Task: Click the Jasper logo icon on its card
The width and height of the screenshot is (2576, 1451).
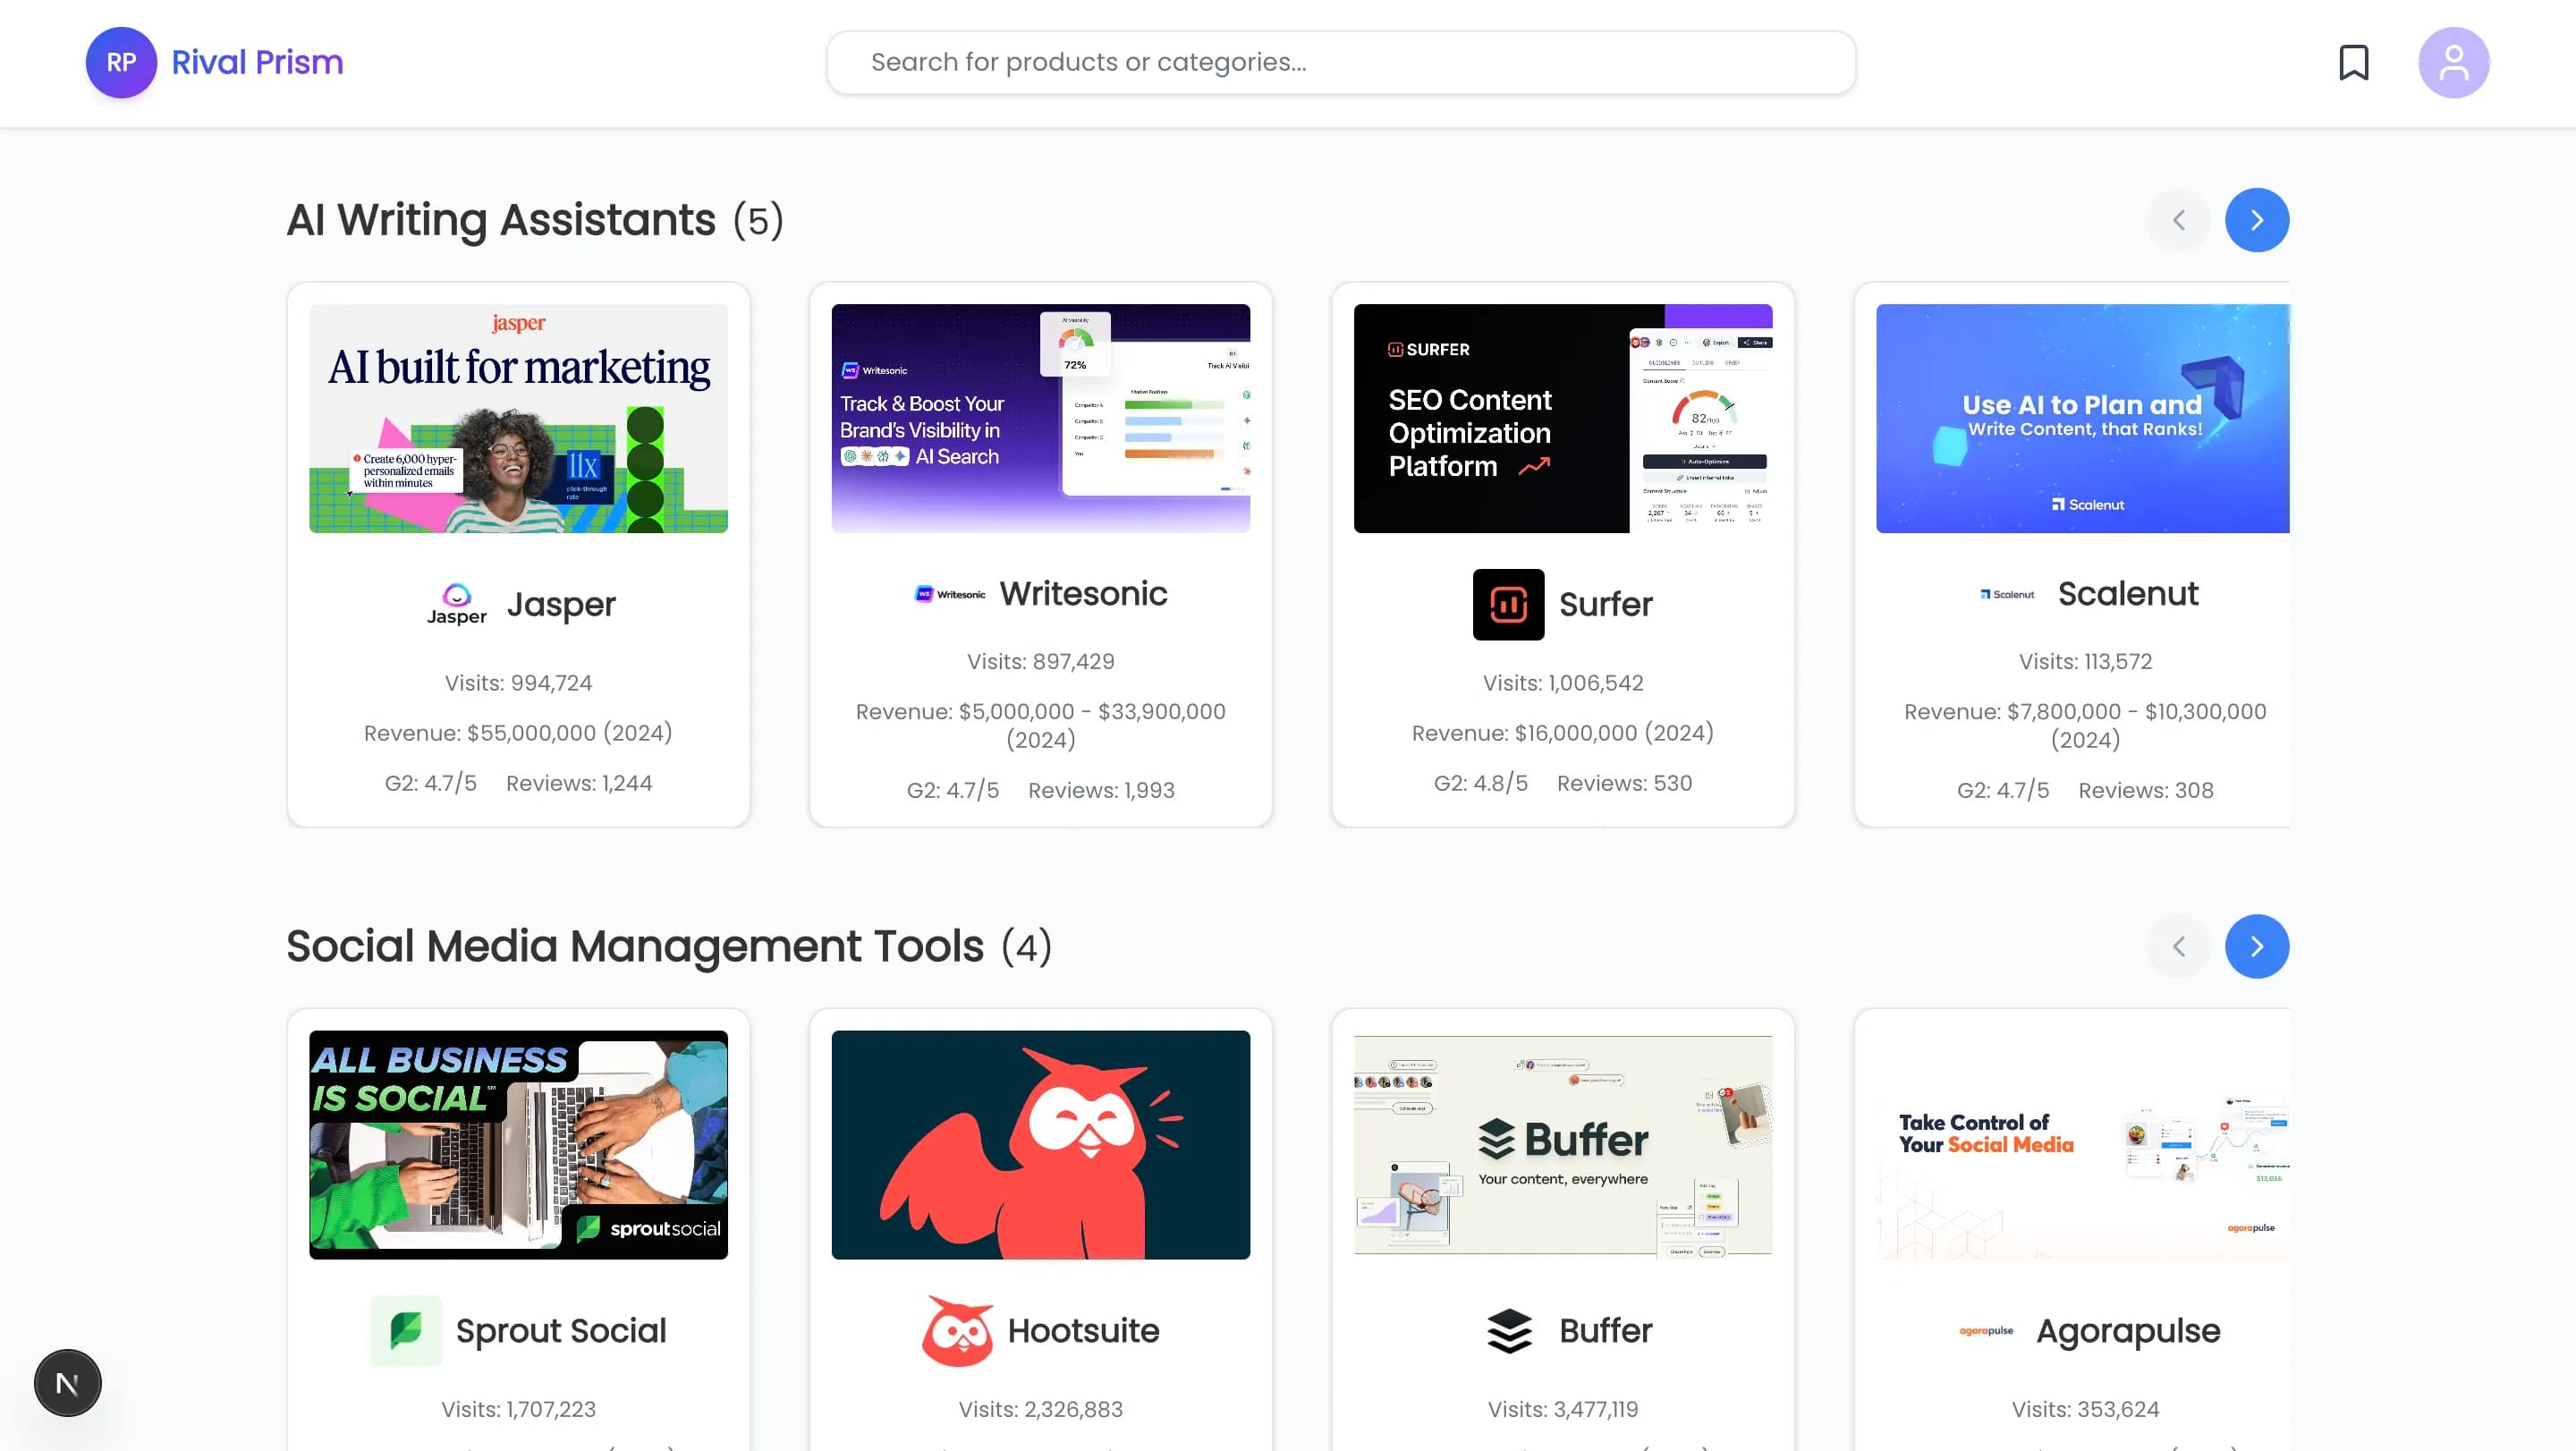Action: (x=457, y=602)
